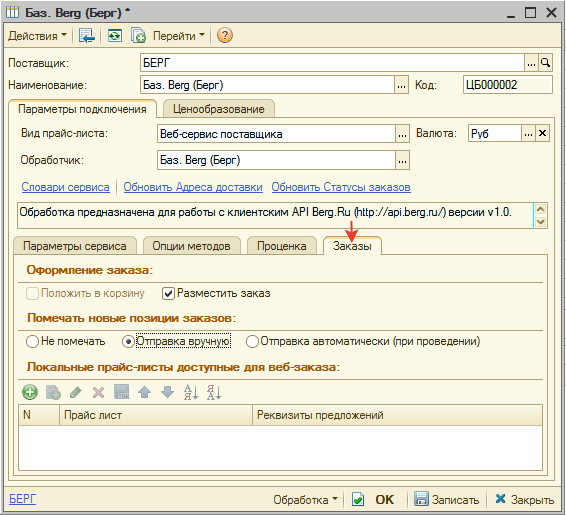
Task: Clear the Валюта field with X button
Action: [x=542, y=134]
